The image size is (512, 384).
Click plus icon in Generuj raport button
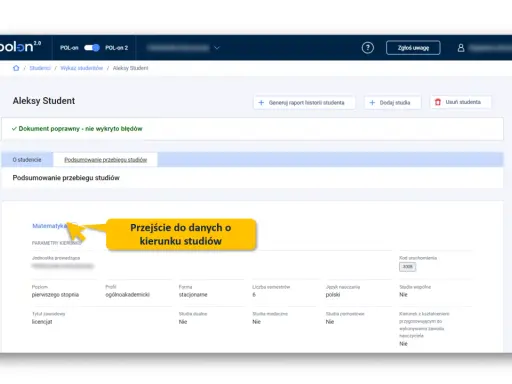tap(261, 103)
